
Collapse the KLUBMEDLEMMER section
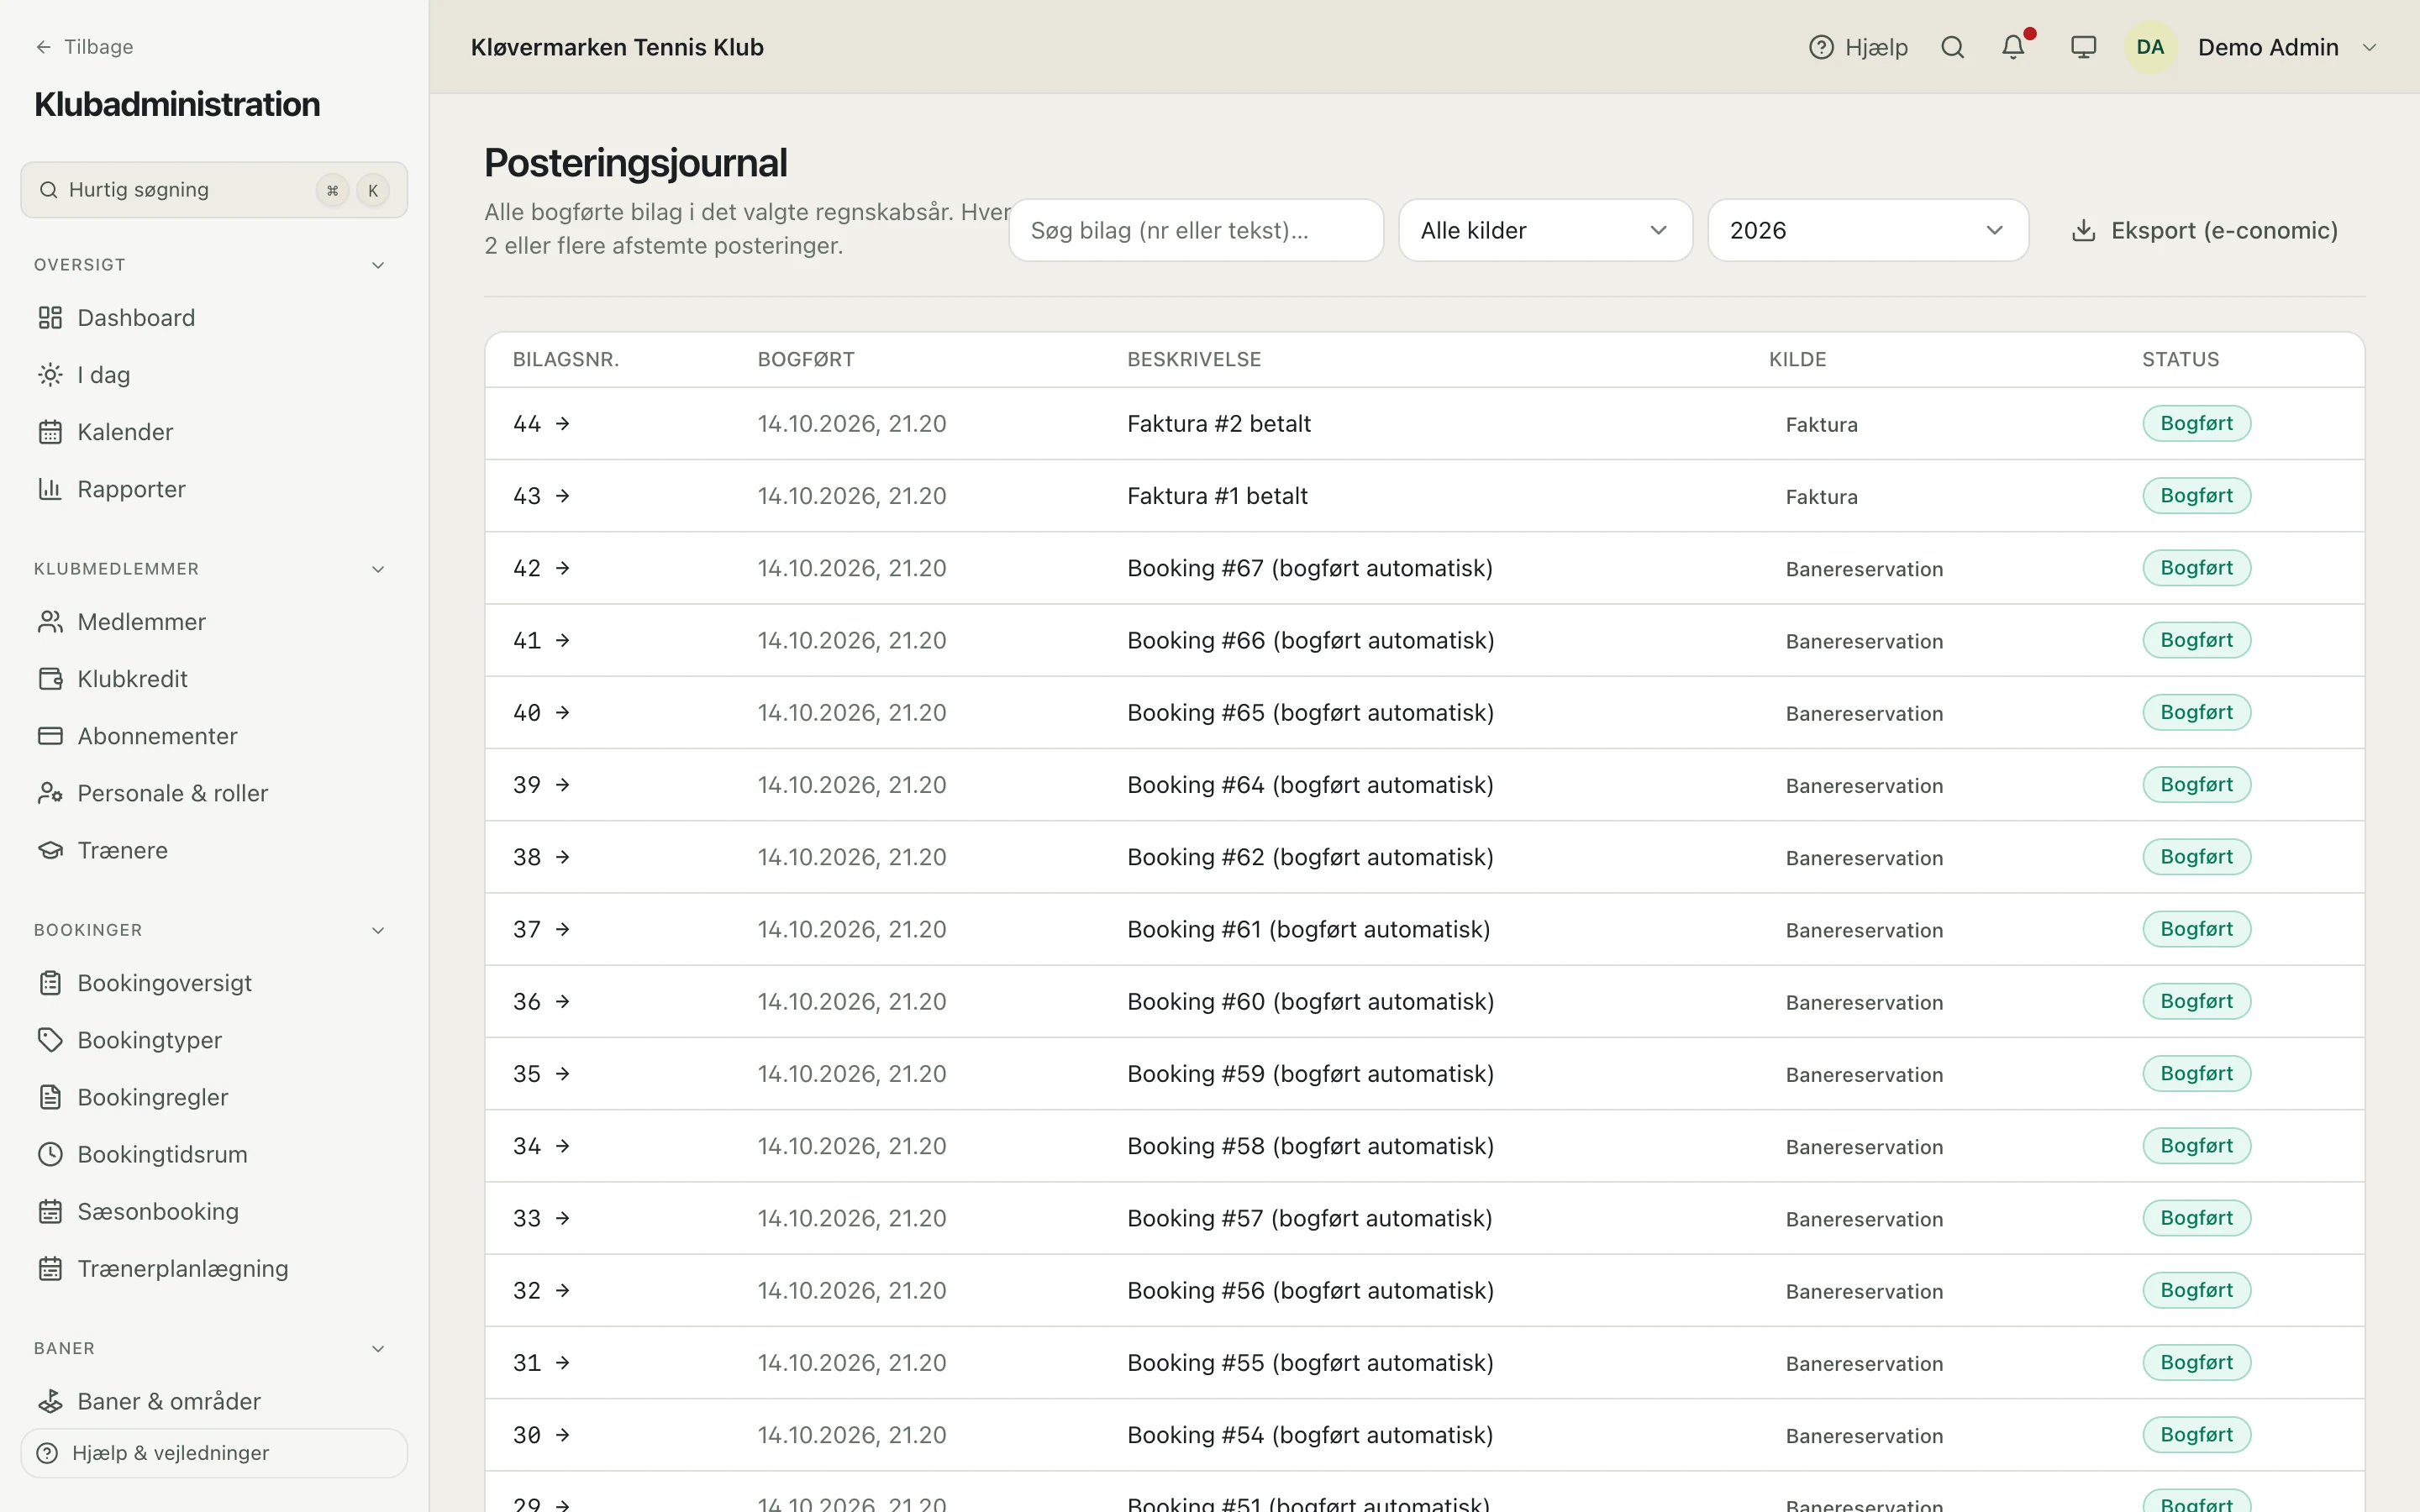(378, 569)
